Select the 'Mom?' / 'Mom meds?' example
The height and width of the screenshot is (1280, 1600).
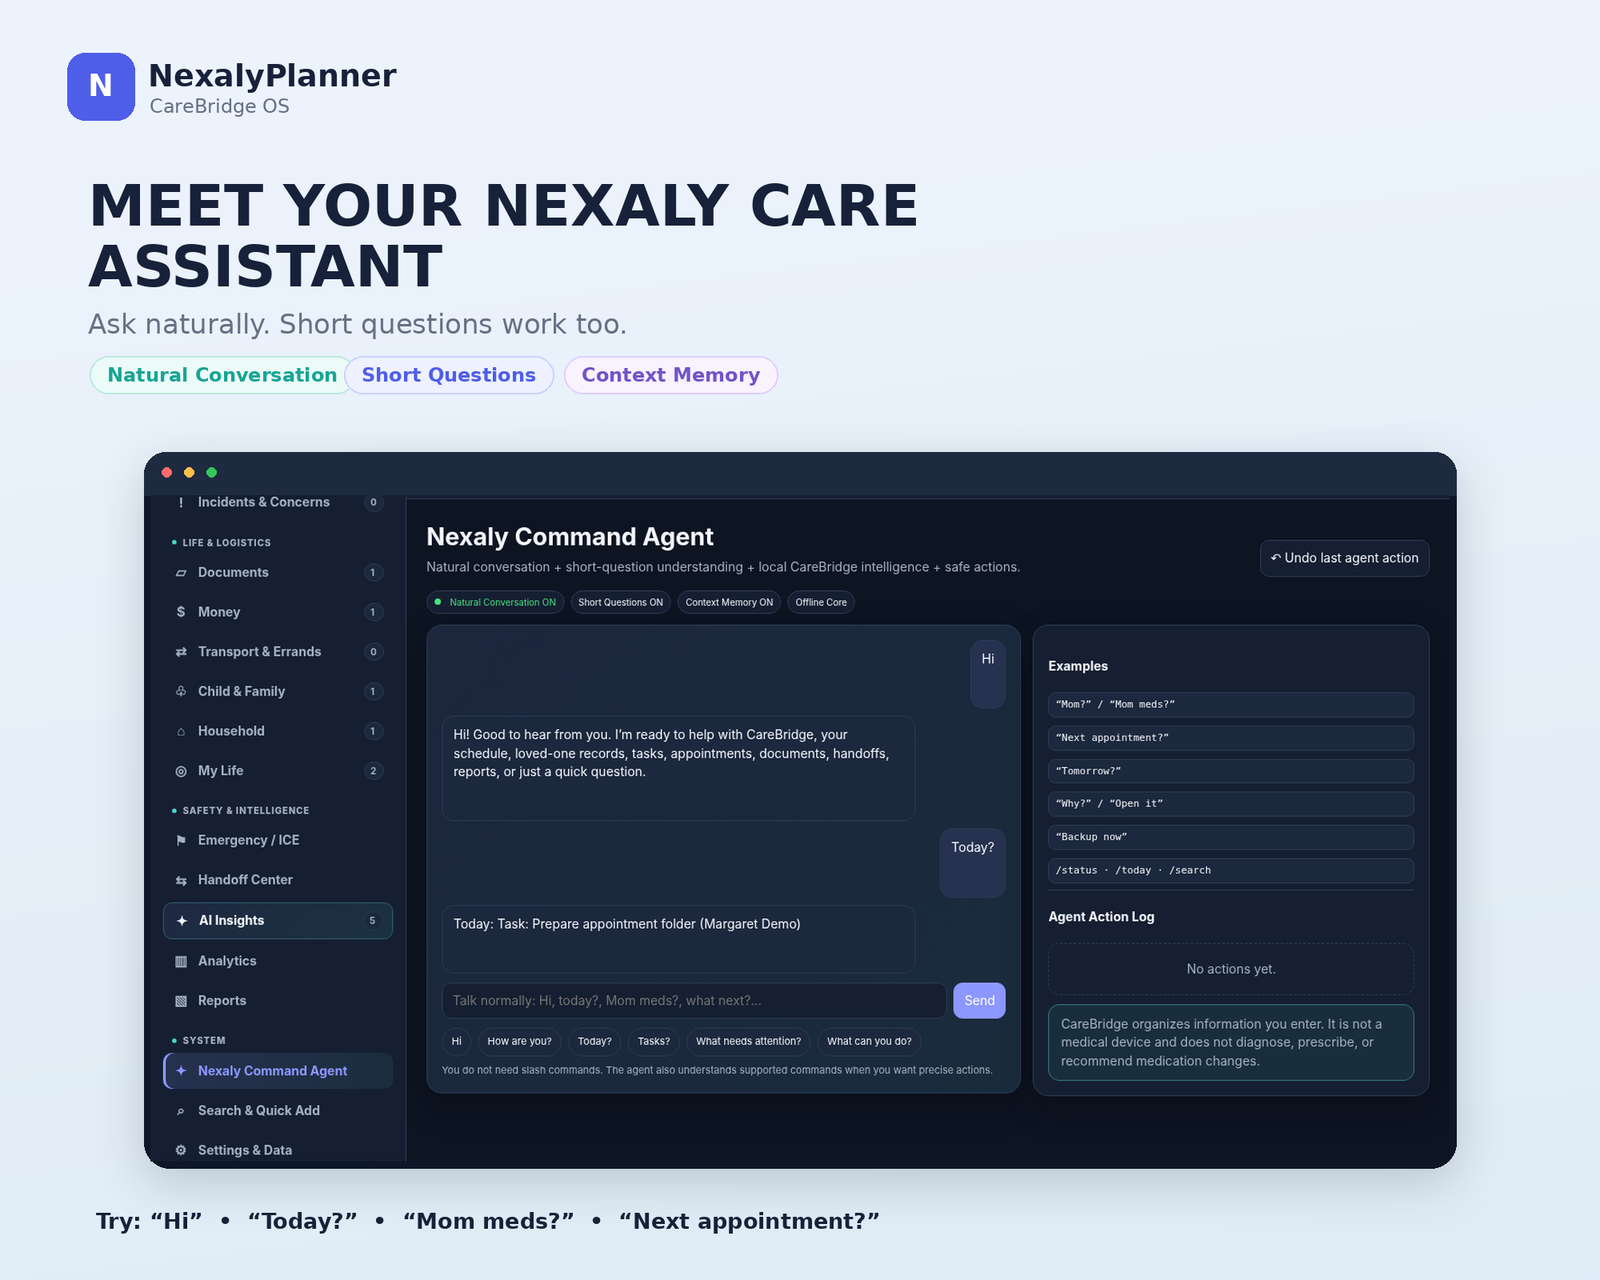pyautogui.click(x=1231, y=704)
